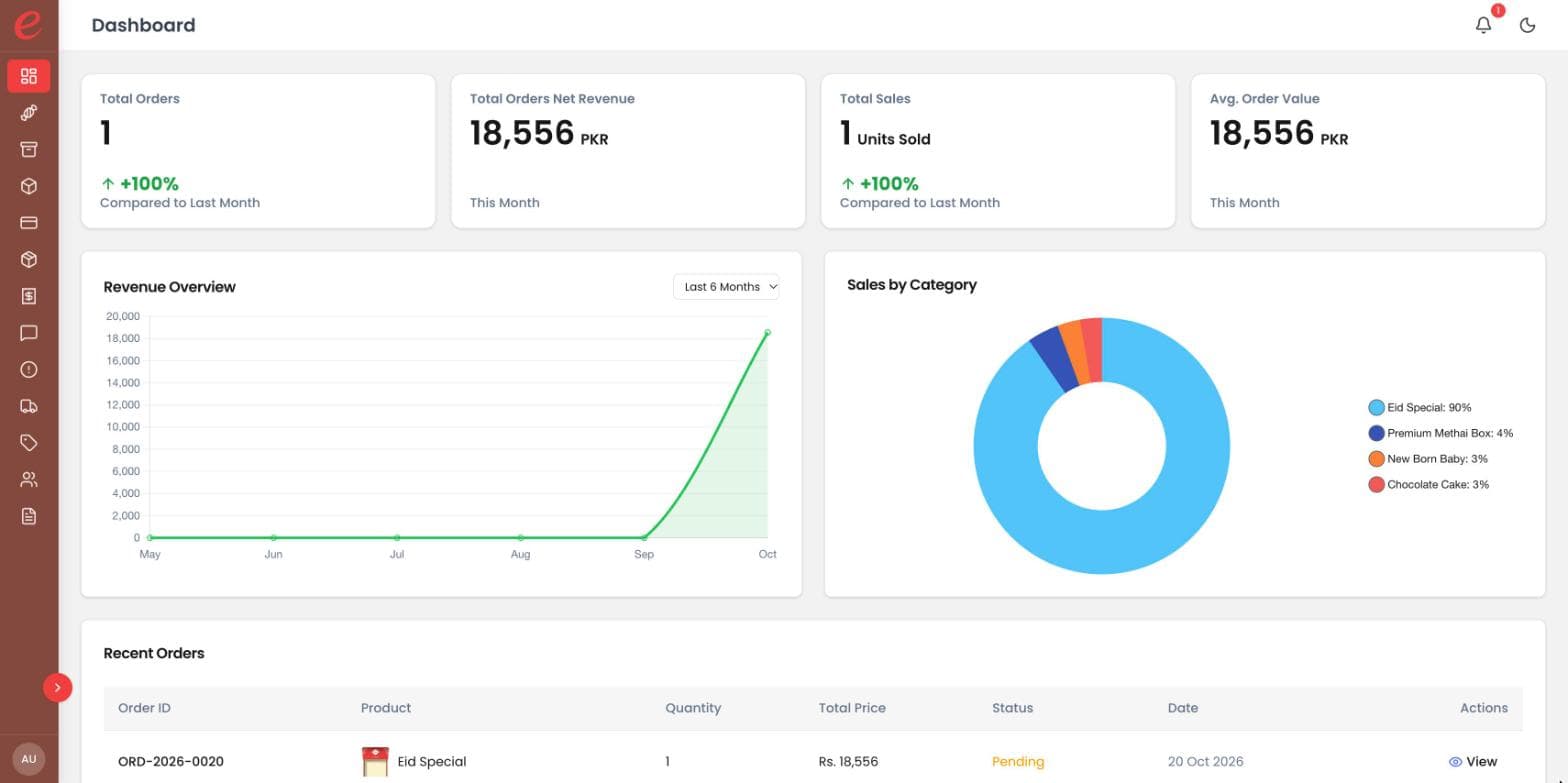Image resolution: width=1568 pixels, height=783 pixels.
Task: Click the date 20 Oct 2026
Action: pyautogui.click(x=1206, y=762)
